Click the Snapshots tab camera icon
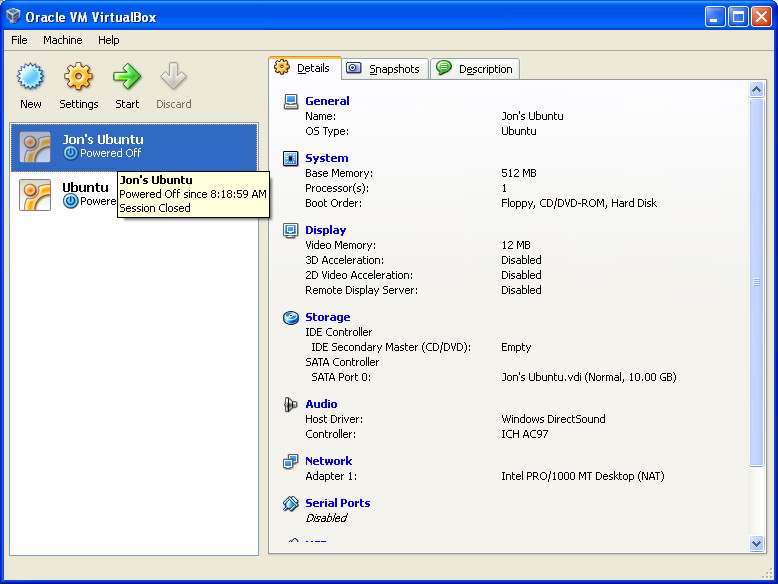 tap(353, 68)
